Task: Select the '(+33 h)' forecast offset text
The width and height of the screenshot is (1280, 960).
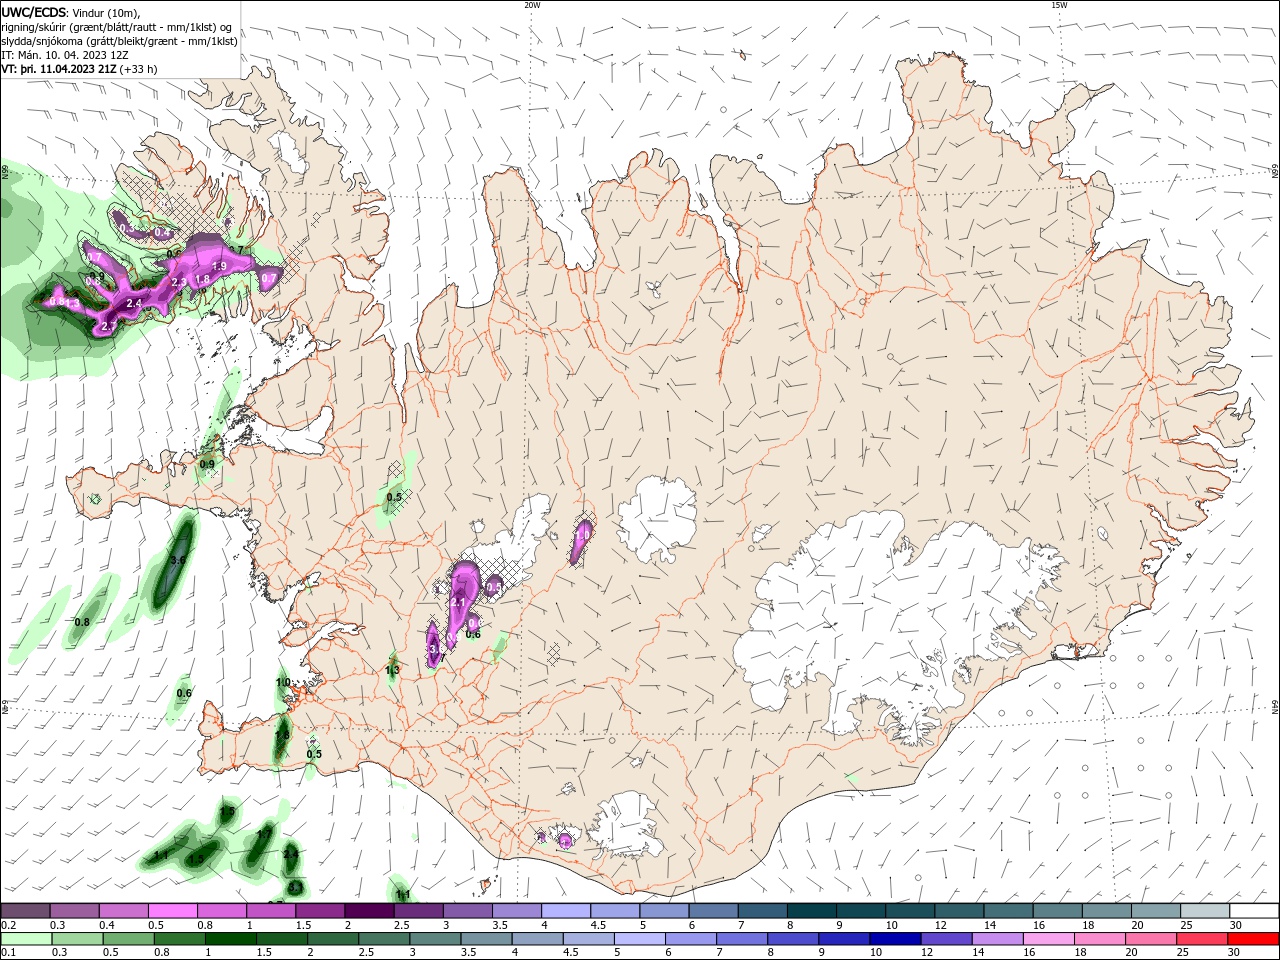Action: click(138, 70)
